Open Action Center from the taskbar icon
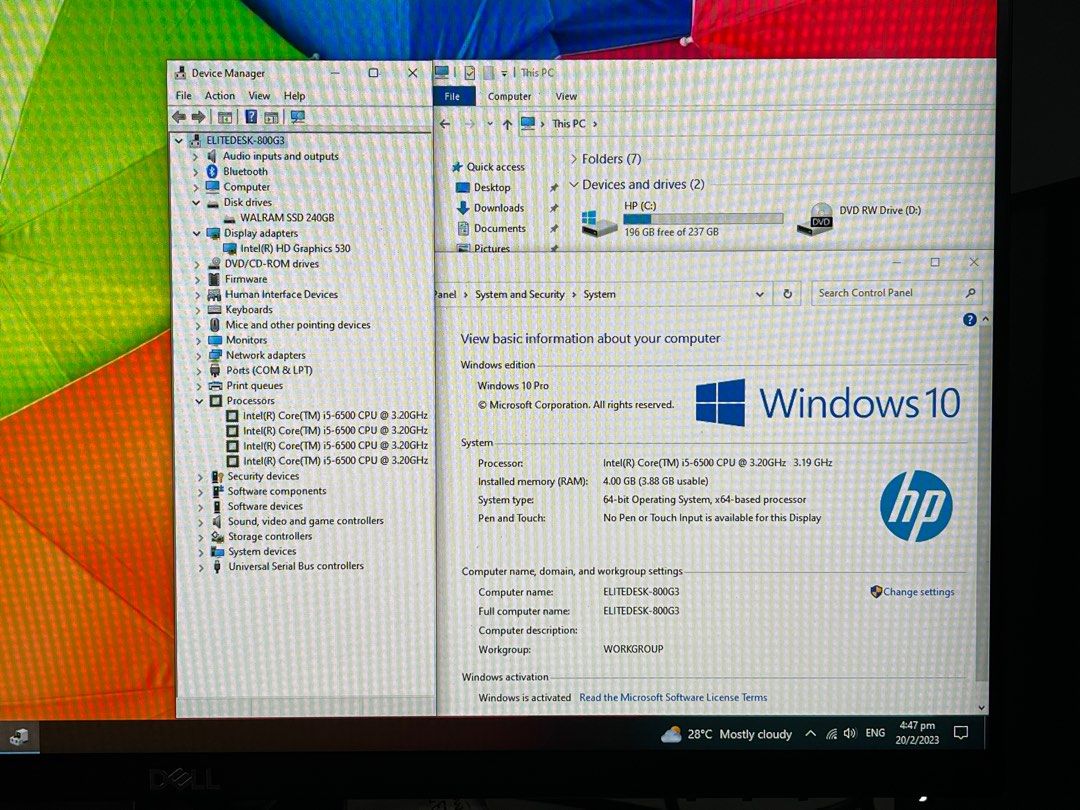Viewport: 1080px width, 810px height. [x=960, y=733]
